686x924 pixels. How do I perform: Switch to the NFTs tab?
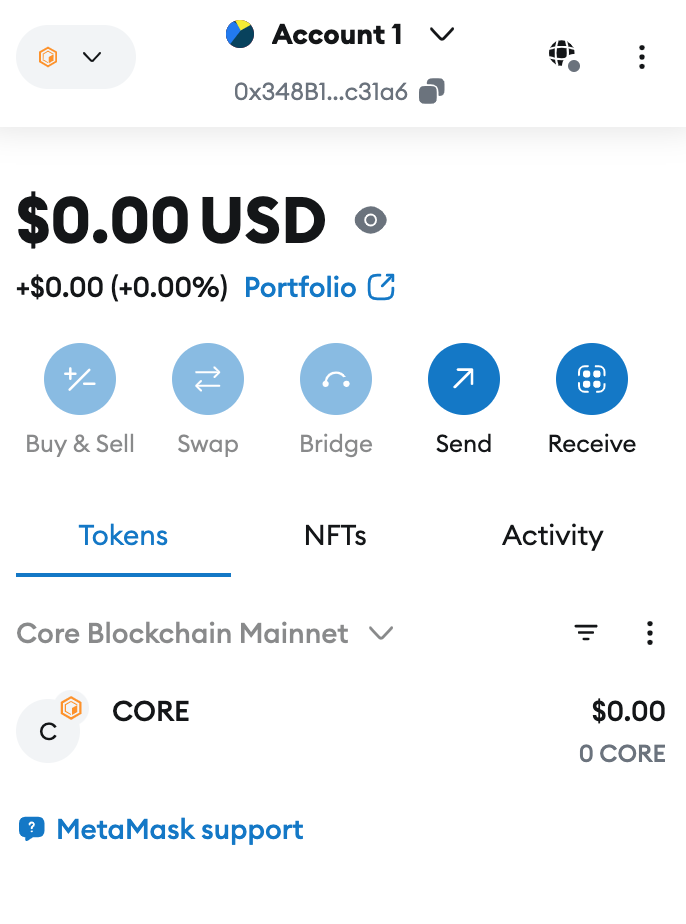[x=335, y=536]
